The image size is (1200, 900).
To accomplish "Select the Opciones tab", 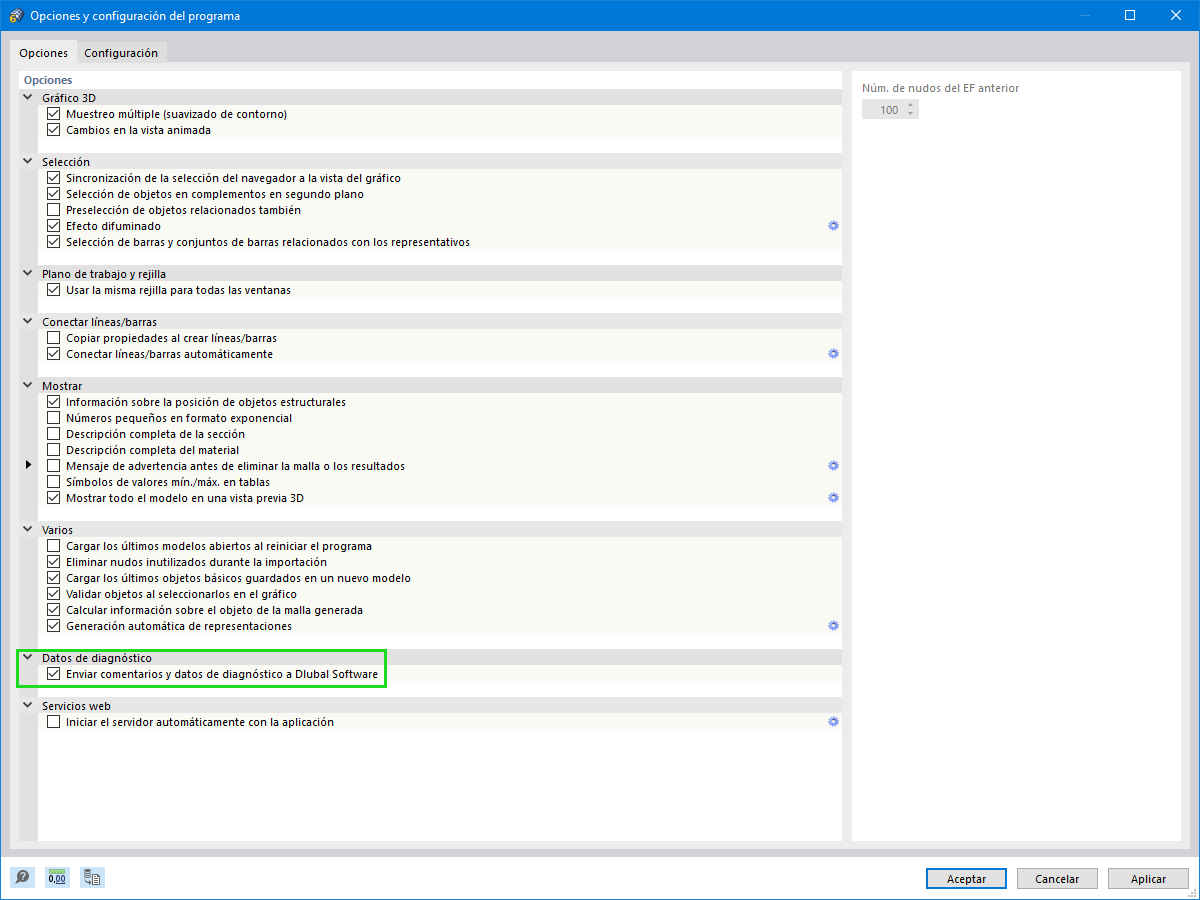I will coord(44,53).
